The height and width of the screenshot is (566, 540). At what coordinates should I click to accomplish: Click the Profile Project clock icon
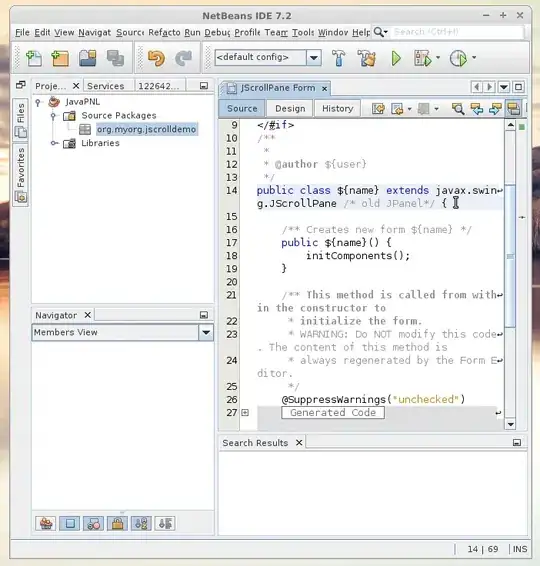[458, 58]
